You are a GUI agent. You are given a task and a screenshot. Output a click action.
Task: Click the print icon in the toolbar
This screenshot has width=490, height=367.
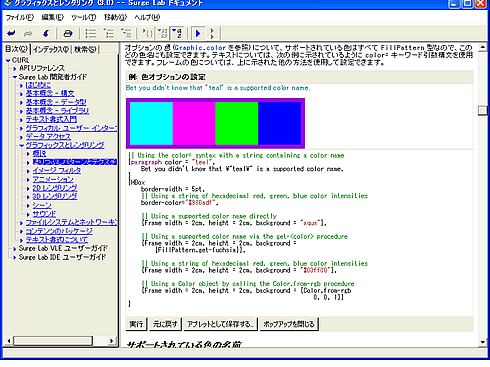(x=68, y=33)
